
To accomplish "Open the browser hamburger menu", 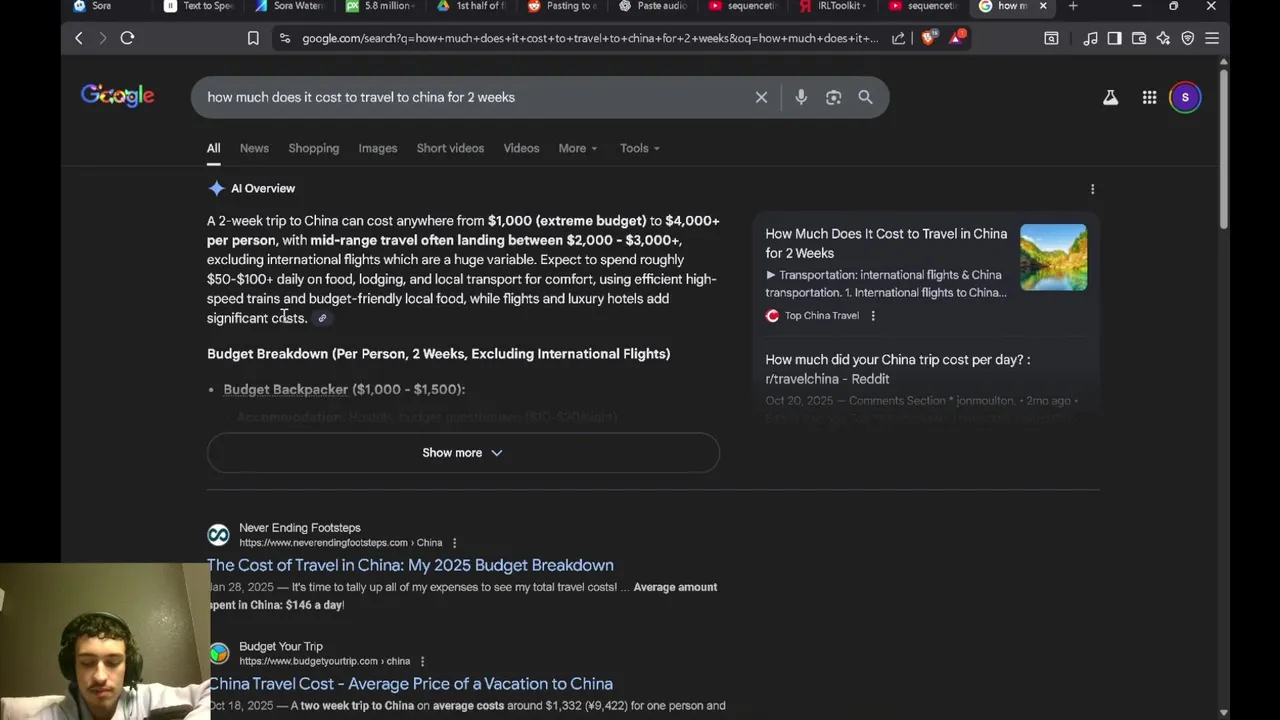I will (1212, 38).
